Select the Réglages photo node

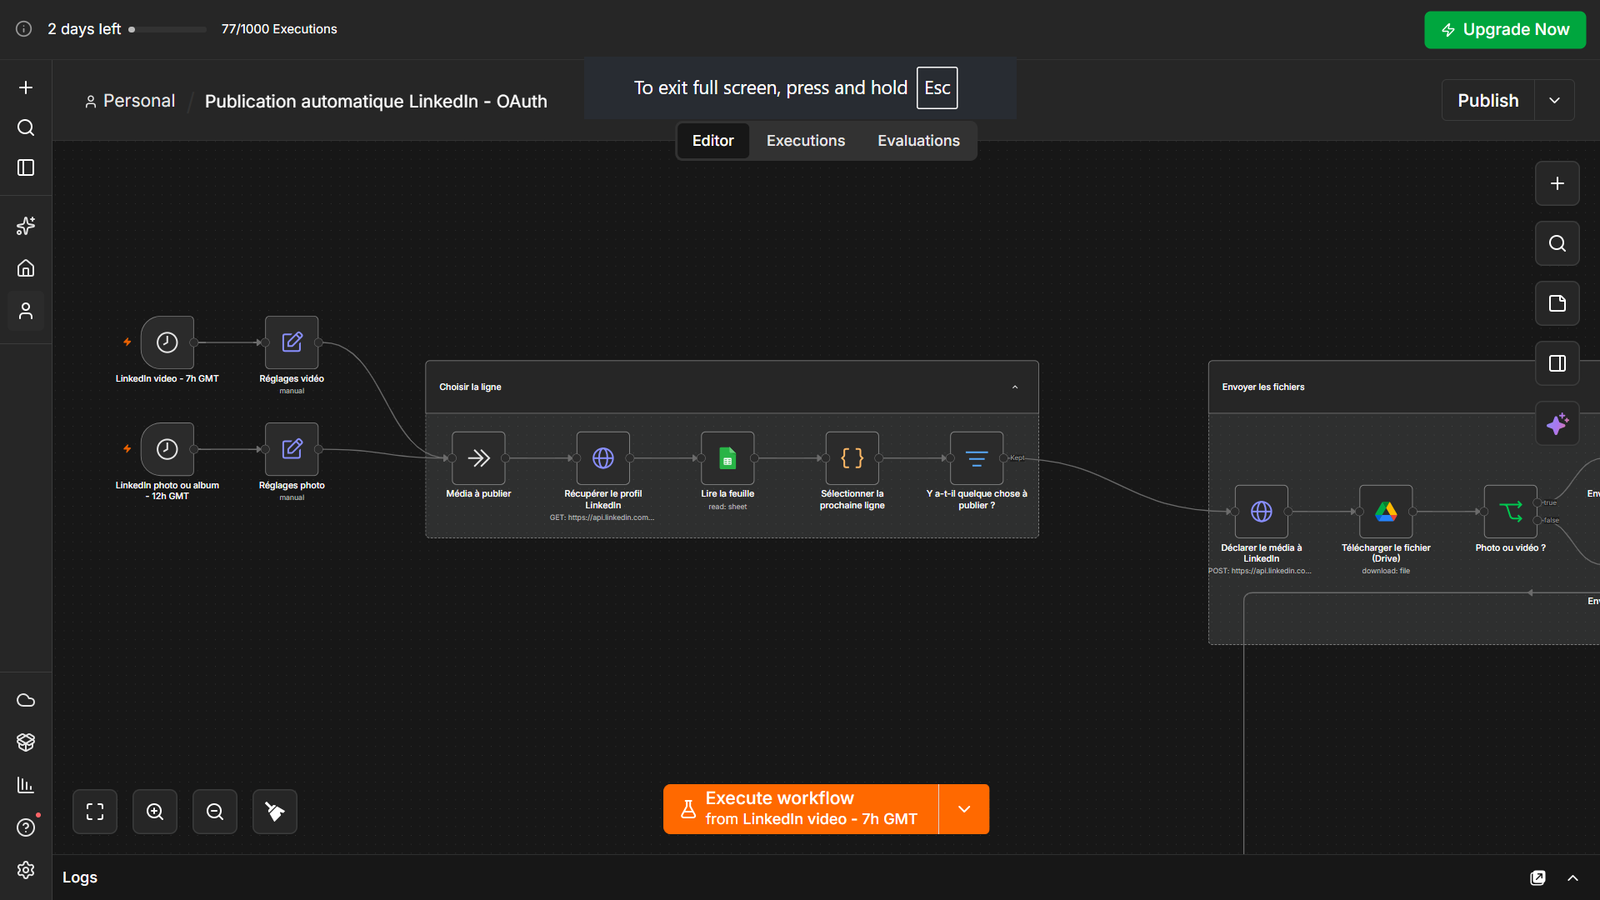(x=292, y=449)
